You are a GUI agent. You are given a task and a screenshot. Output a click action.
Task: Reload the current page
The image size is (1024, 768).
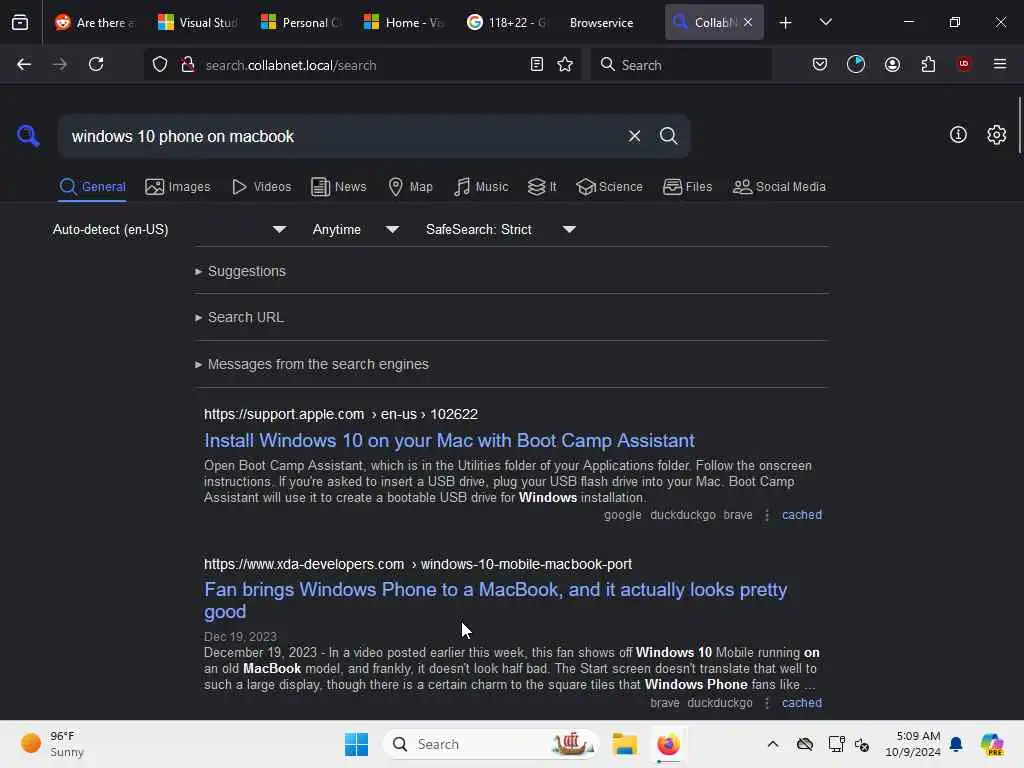(x=96, y=64)
